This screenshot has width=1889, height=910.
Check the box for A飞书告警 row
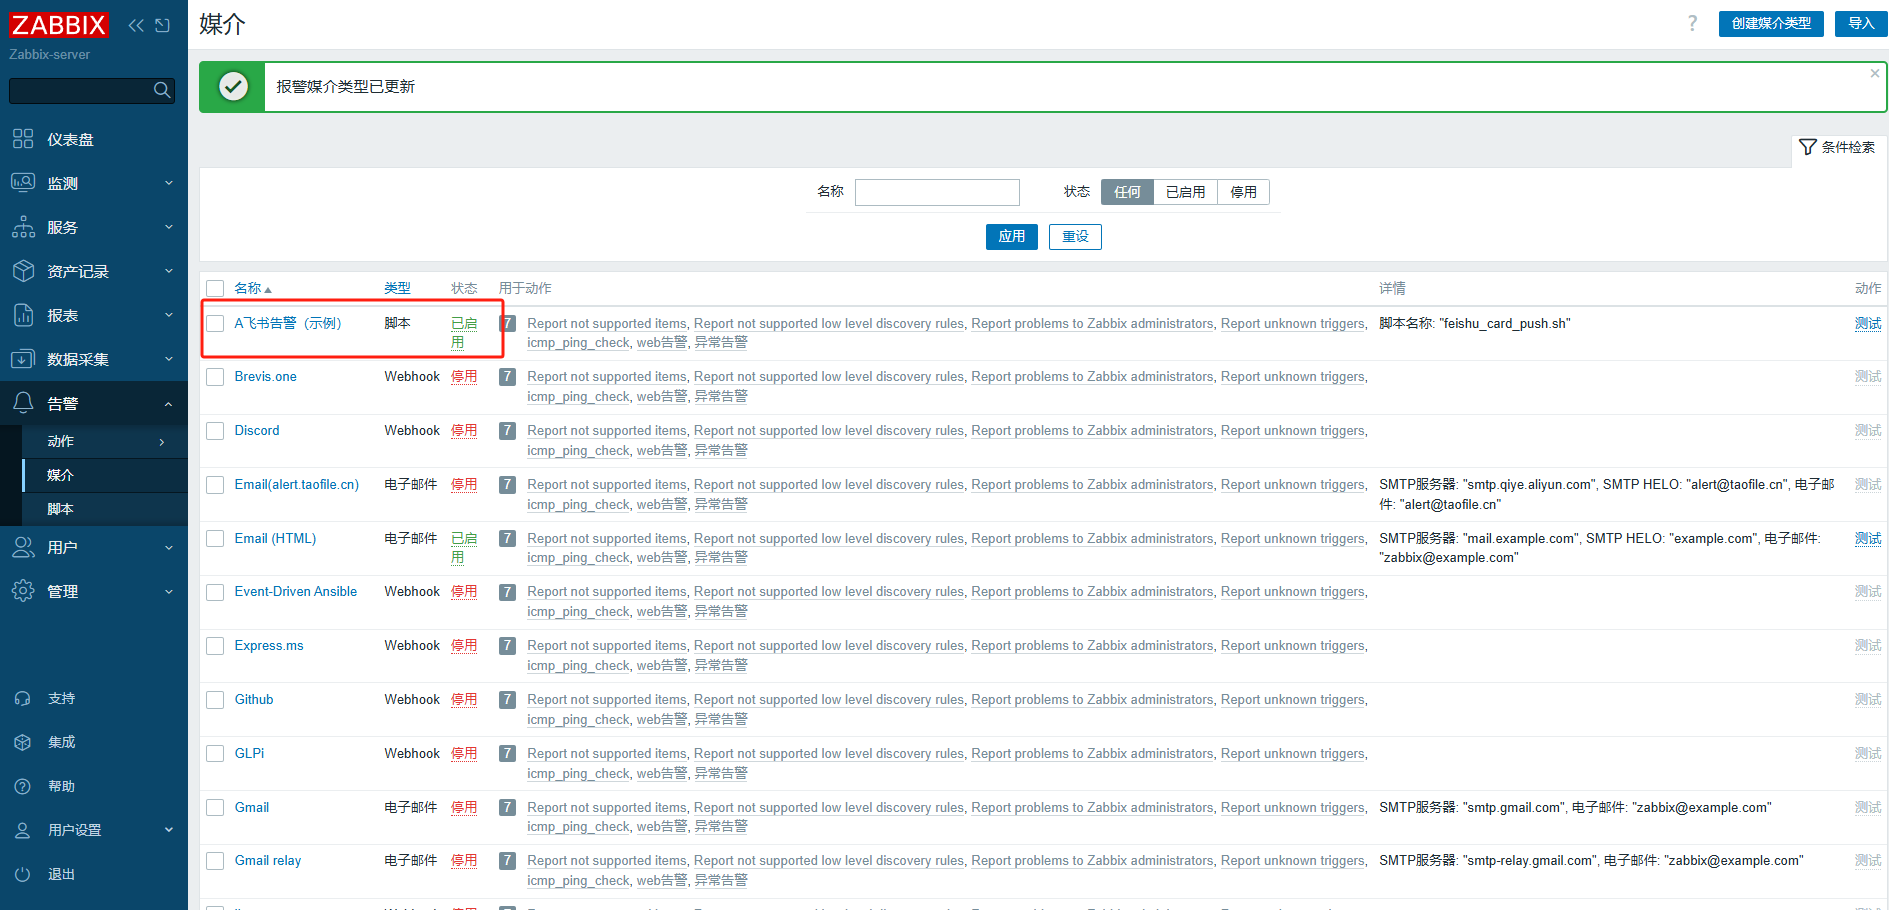(x=215, y=323)
